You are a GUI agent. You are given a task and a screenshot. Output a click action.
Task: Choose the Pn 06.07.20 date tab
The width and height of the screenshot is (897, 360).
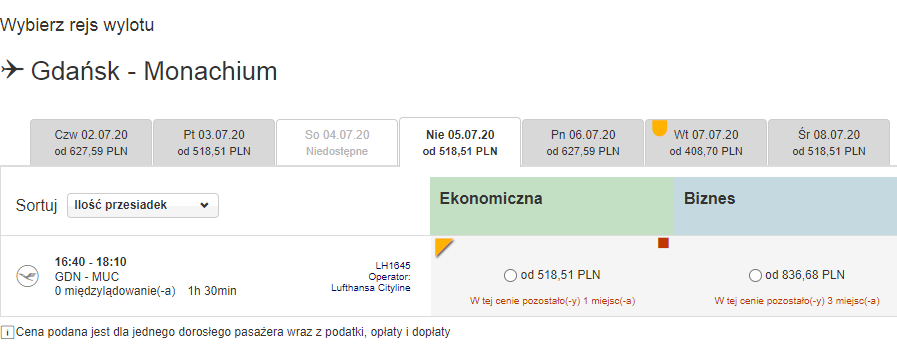click(583, 143)
